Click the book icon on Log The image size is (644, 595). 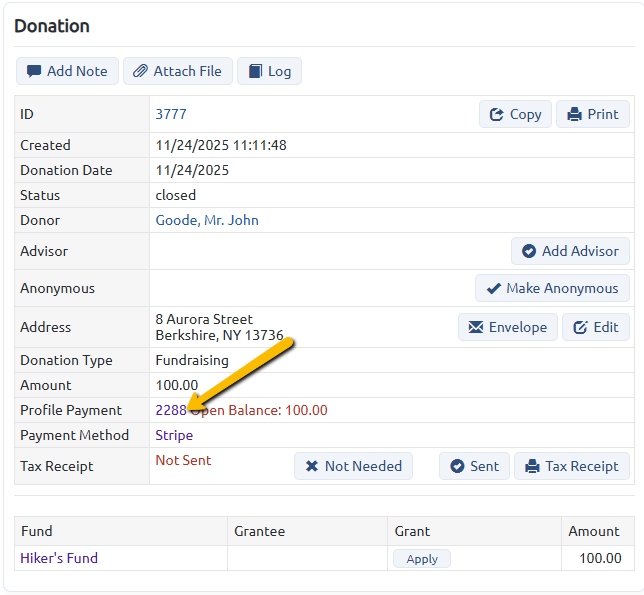tap(255, 71)
